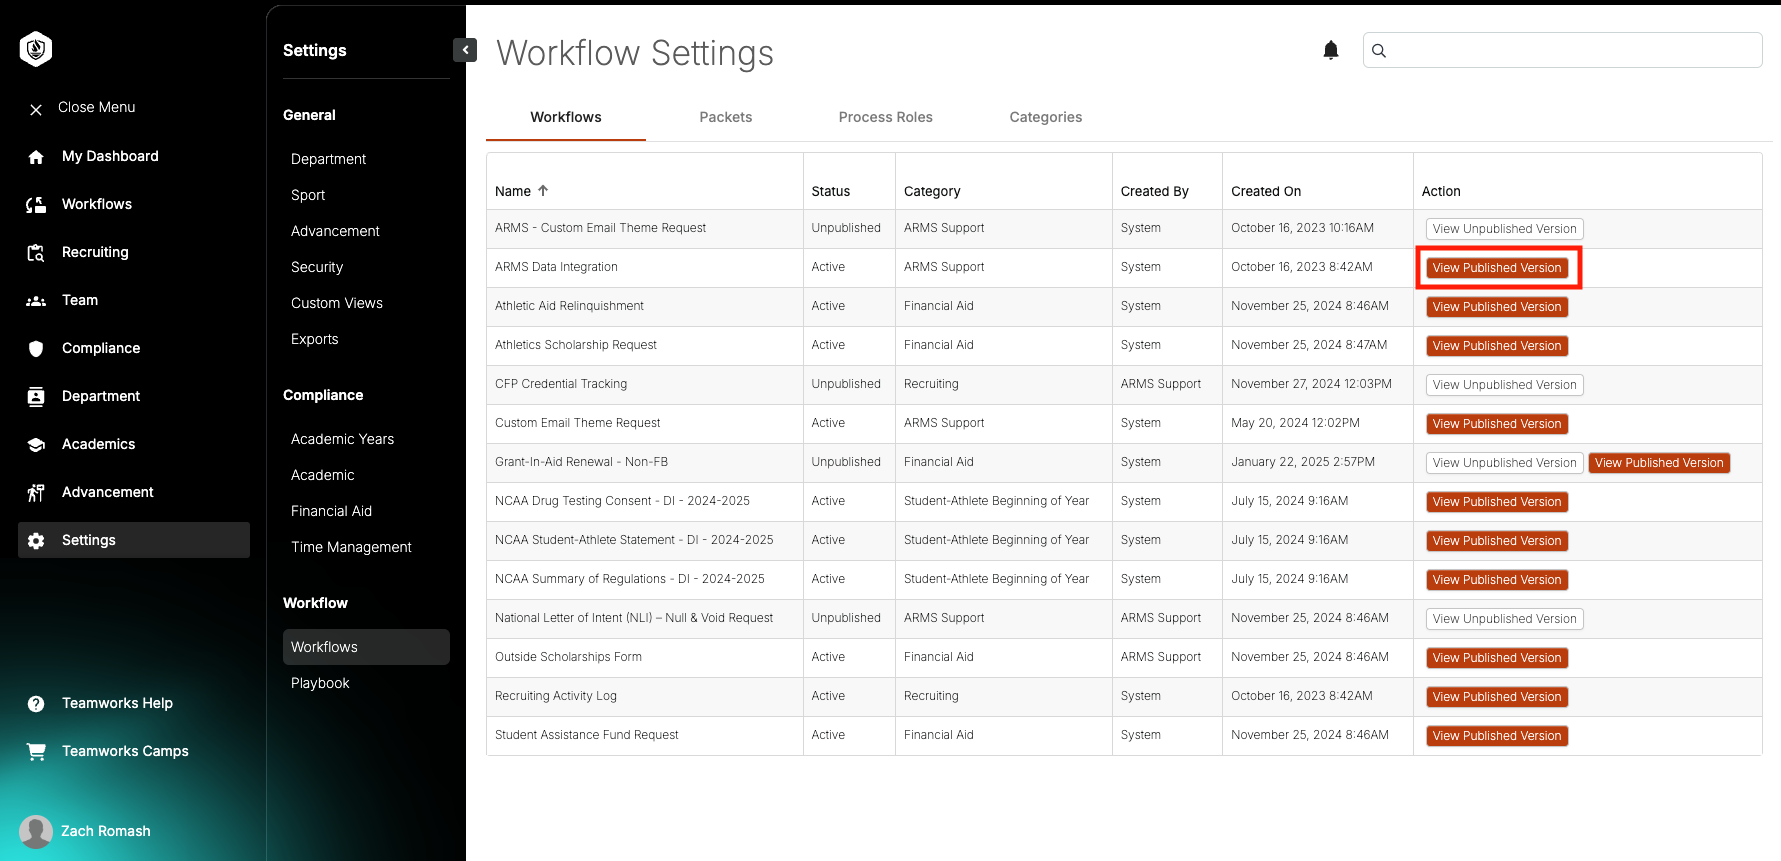This screenshot has width=1781, height=861.
Task: Click the Compliance shield icon
Action: tap(36, 349)
